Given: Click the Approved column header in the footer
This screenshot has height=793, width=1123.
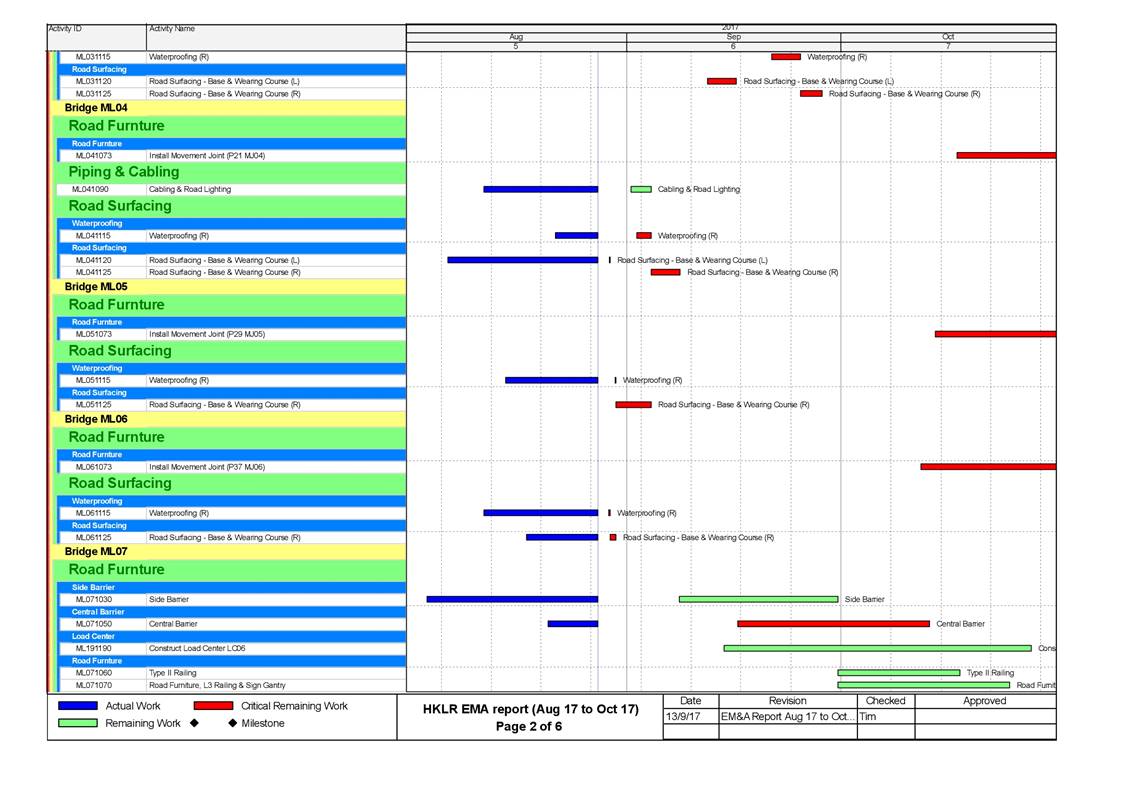Looking at the screenshot, I should coord(985,701).
